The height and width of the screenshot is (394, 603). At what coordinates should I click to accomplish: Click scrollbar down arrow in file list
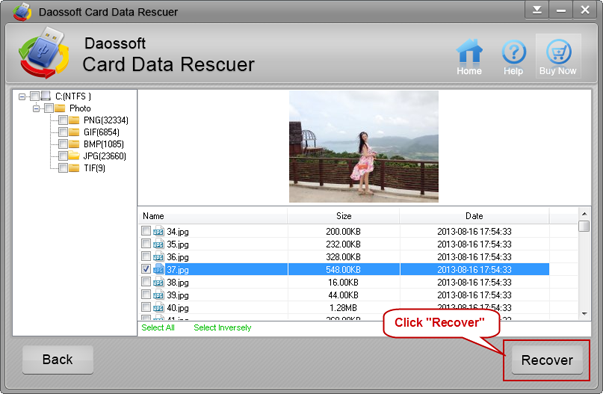584,314
